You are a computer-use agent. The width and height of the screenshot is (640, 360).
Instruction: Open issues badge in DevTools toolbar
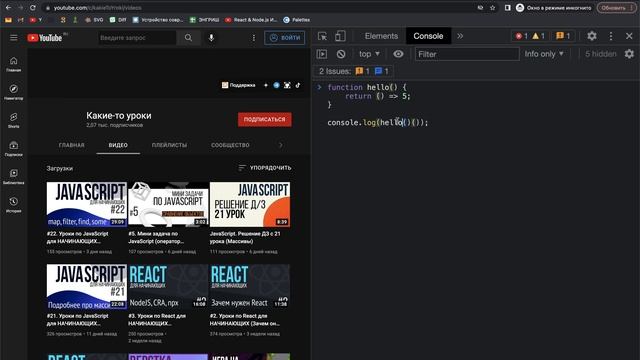(563, 36)
